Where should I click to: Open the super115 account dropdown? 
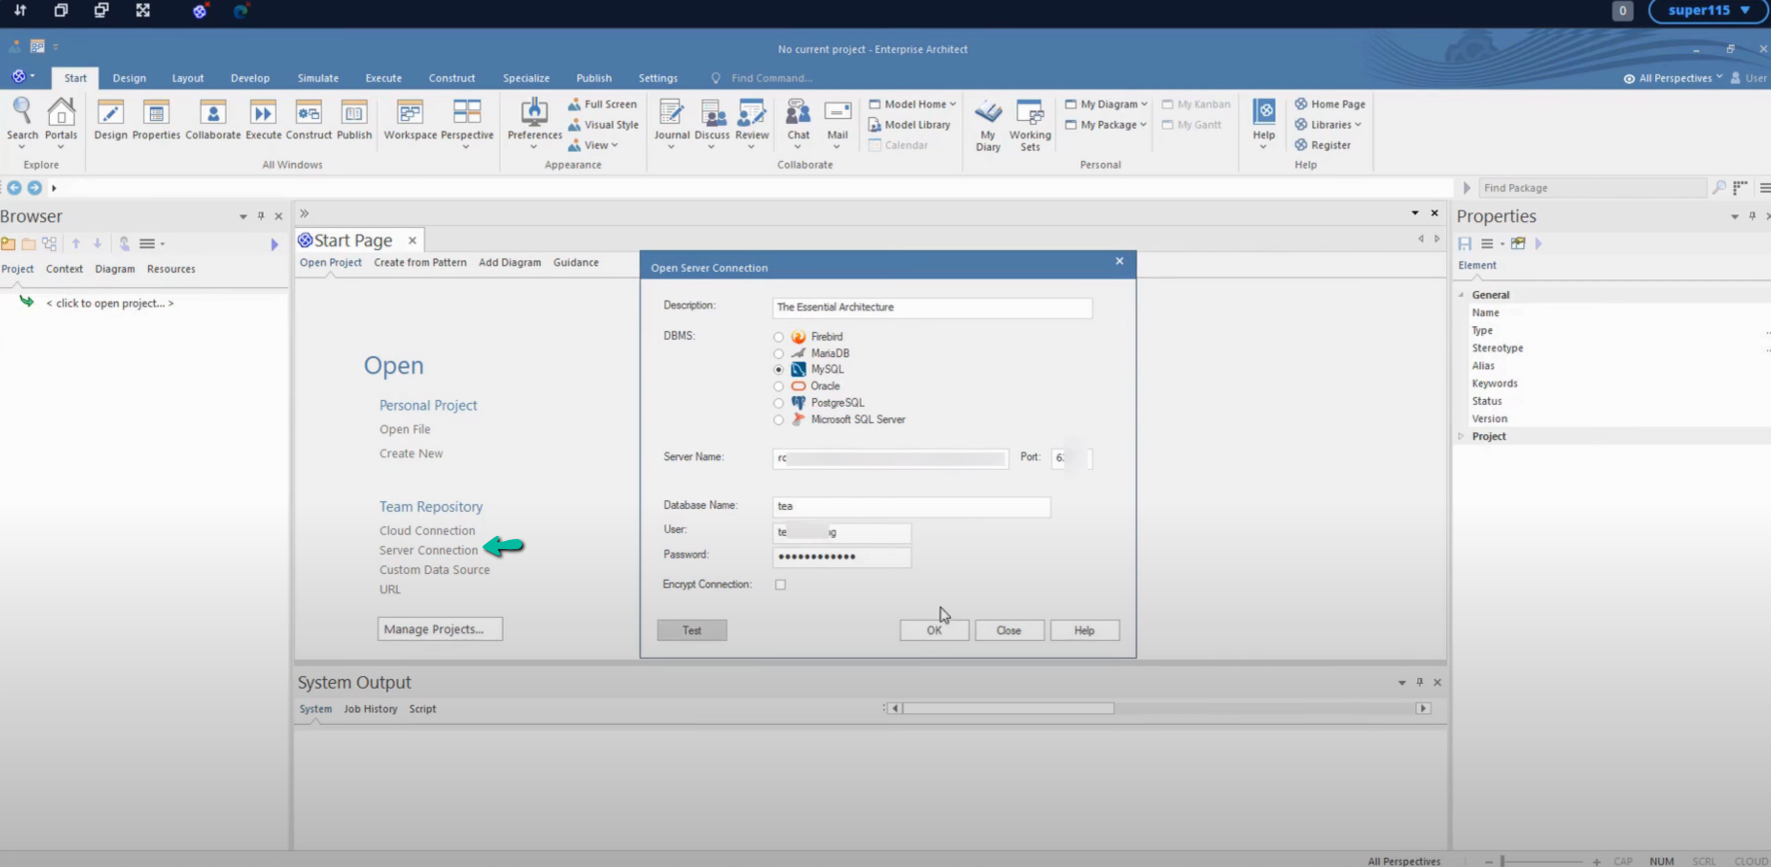[x=1709, y=10]
